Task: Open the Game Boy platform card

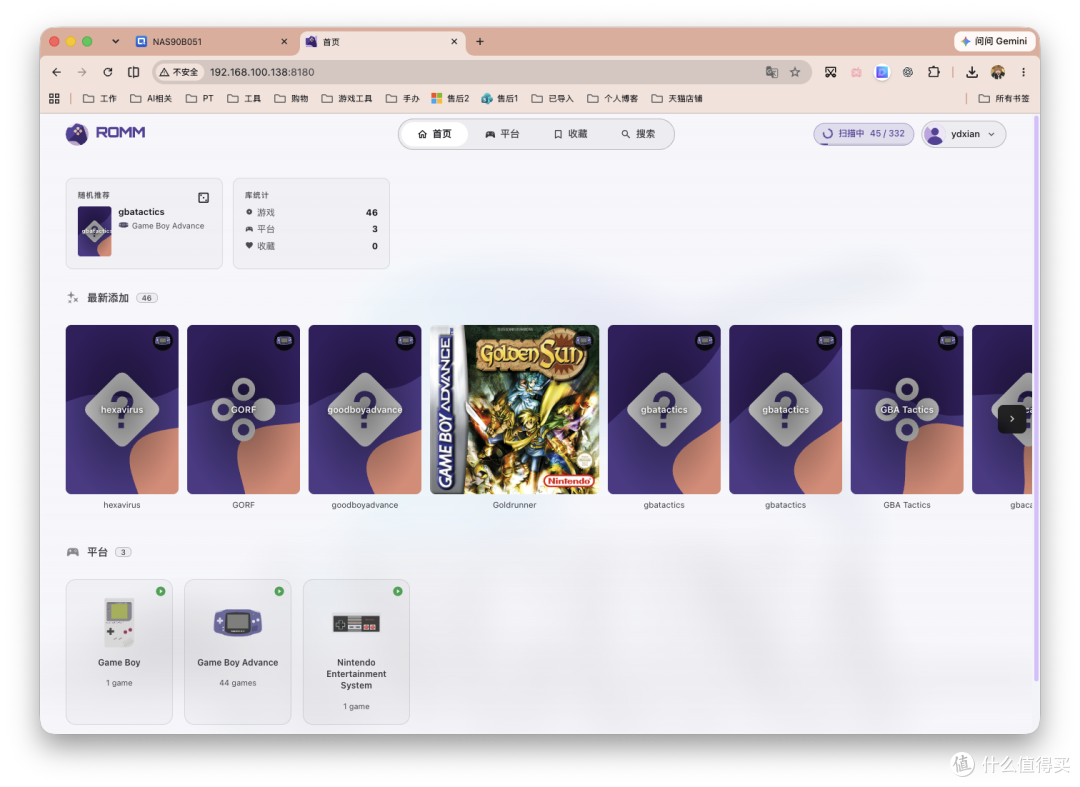Action: click(119, 651)
